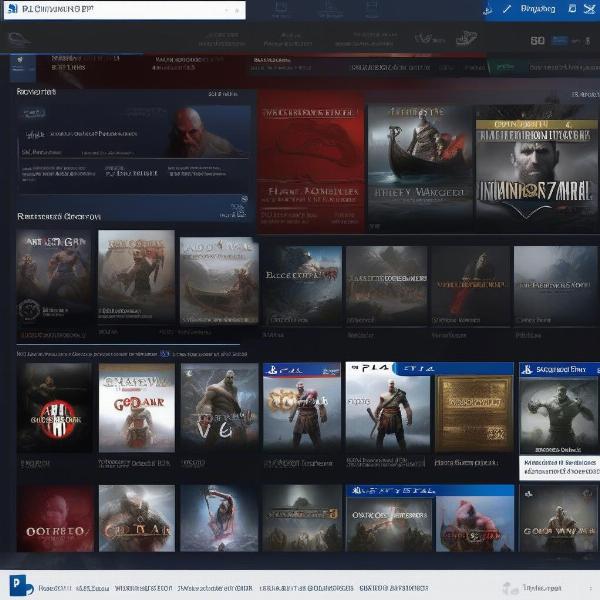Screen dimensions: 600x600
Task: Open the second text item in the dark navigation bar
Action: pyautogui.click(x=288, y=39)
